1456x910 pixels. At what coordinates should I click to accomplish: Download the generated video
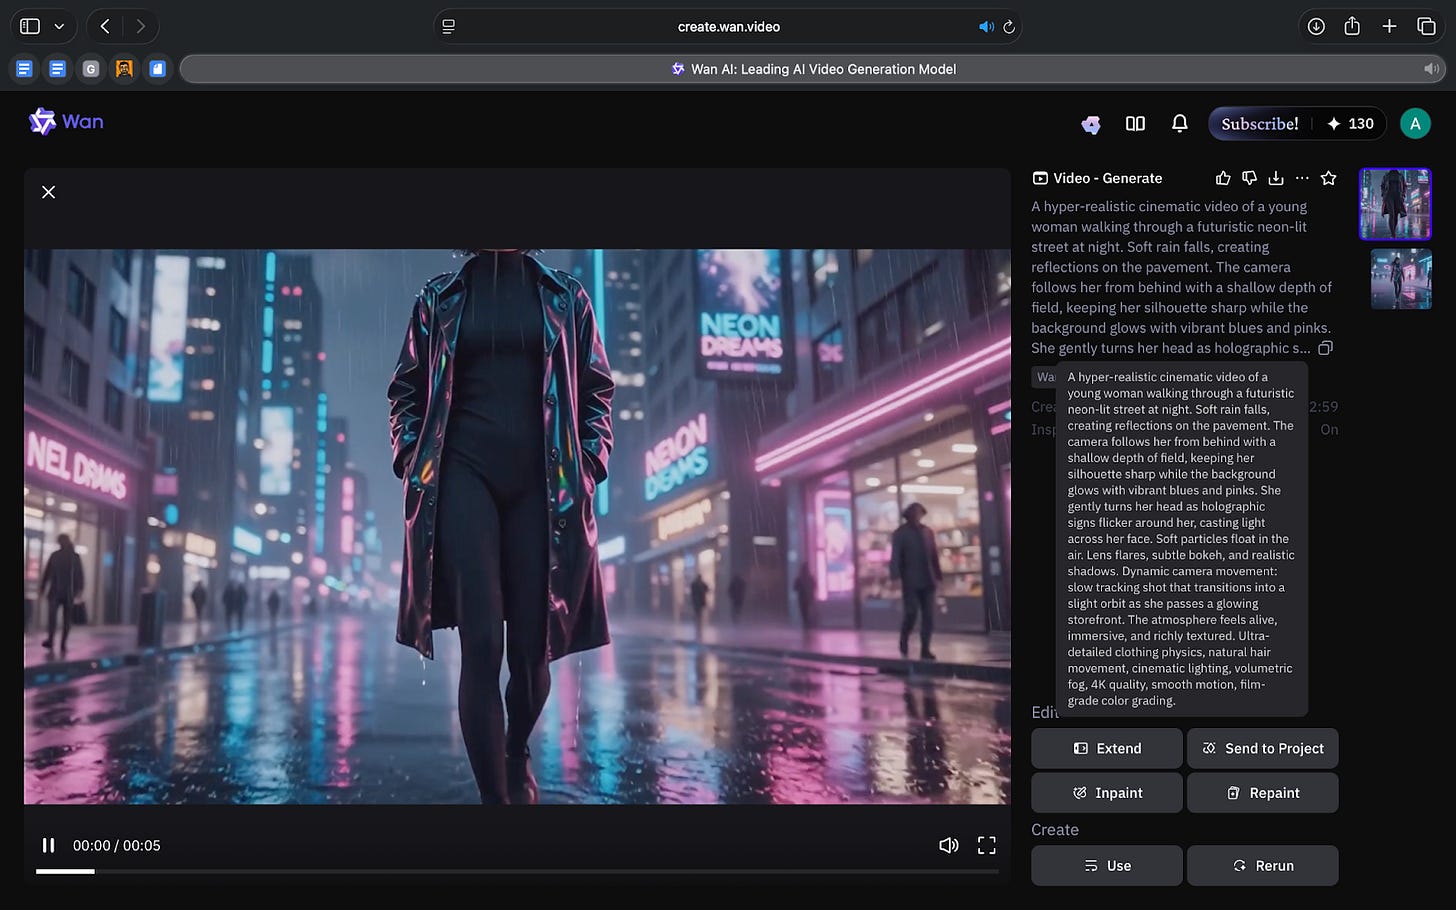click(x=1275, y=178)
